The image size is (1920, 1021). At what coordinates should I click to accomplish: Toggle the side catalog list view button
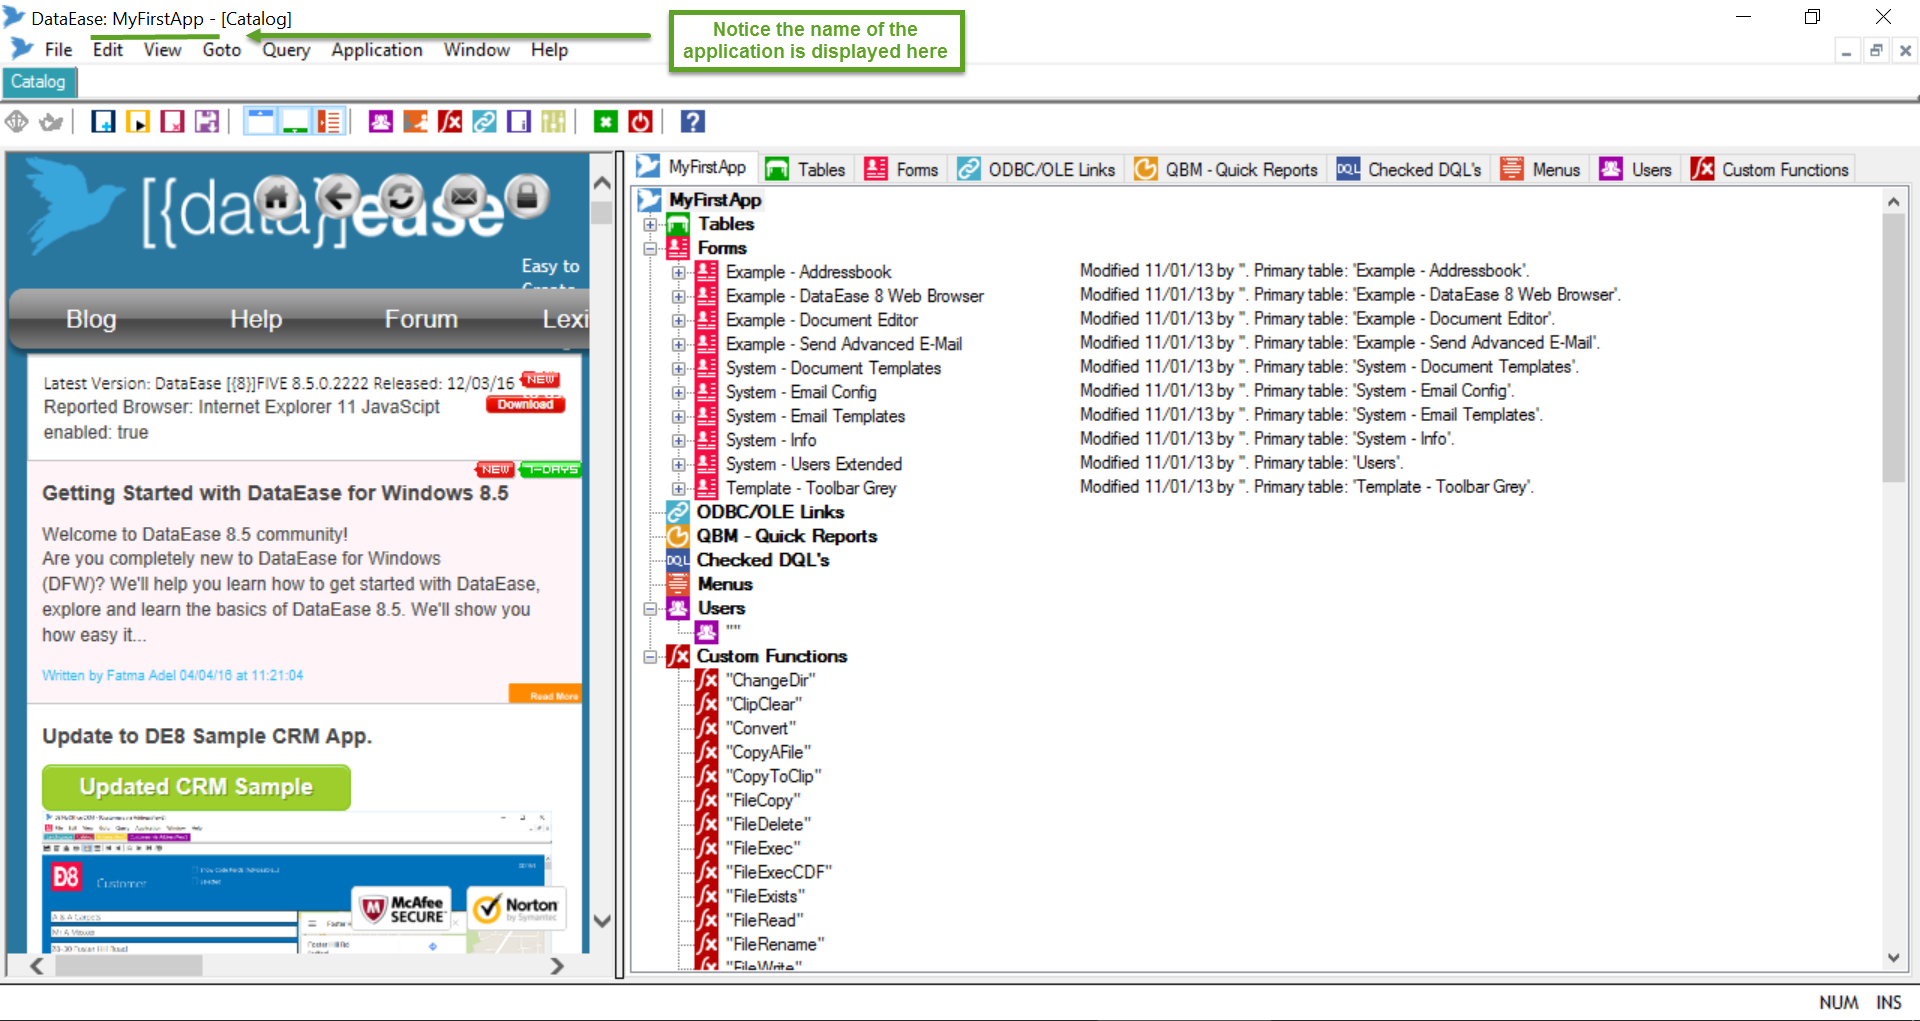(329, 122)
